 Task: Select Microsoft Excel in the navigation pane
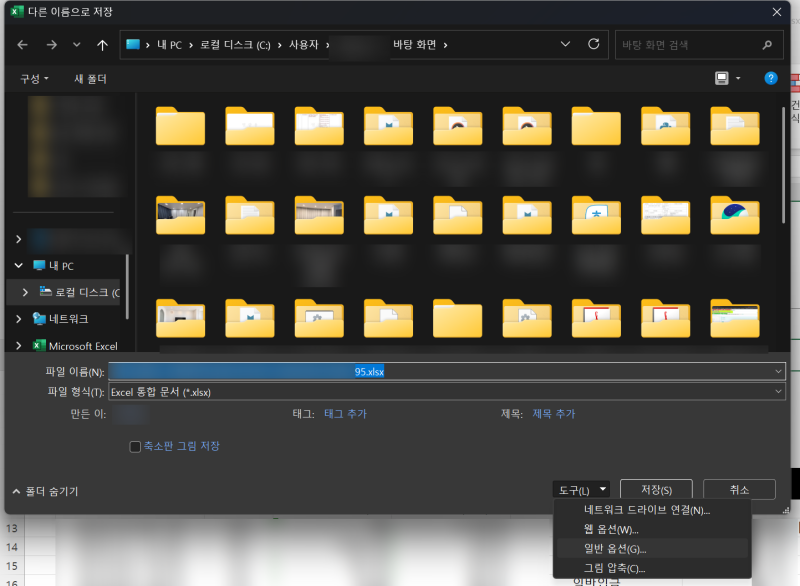75,346
